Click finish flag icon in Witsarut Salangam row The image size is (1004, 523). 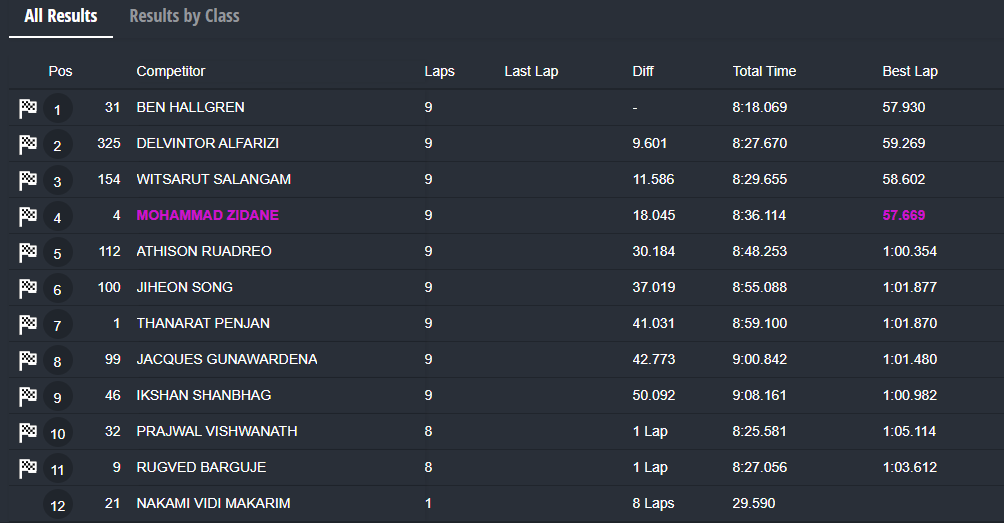point(28,180)
